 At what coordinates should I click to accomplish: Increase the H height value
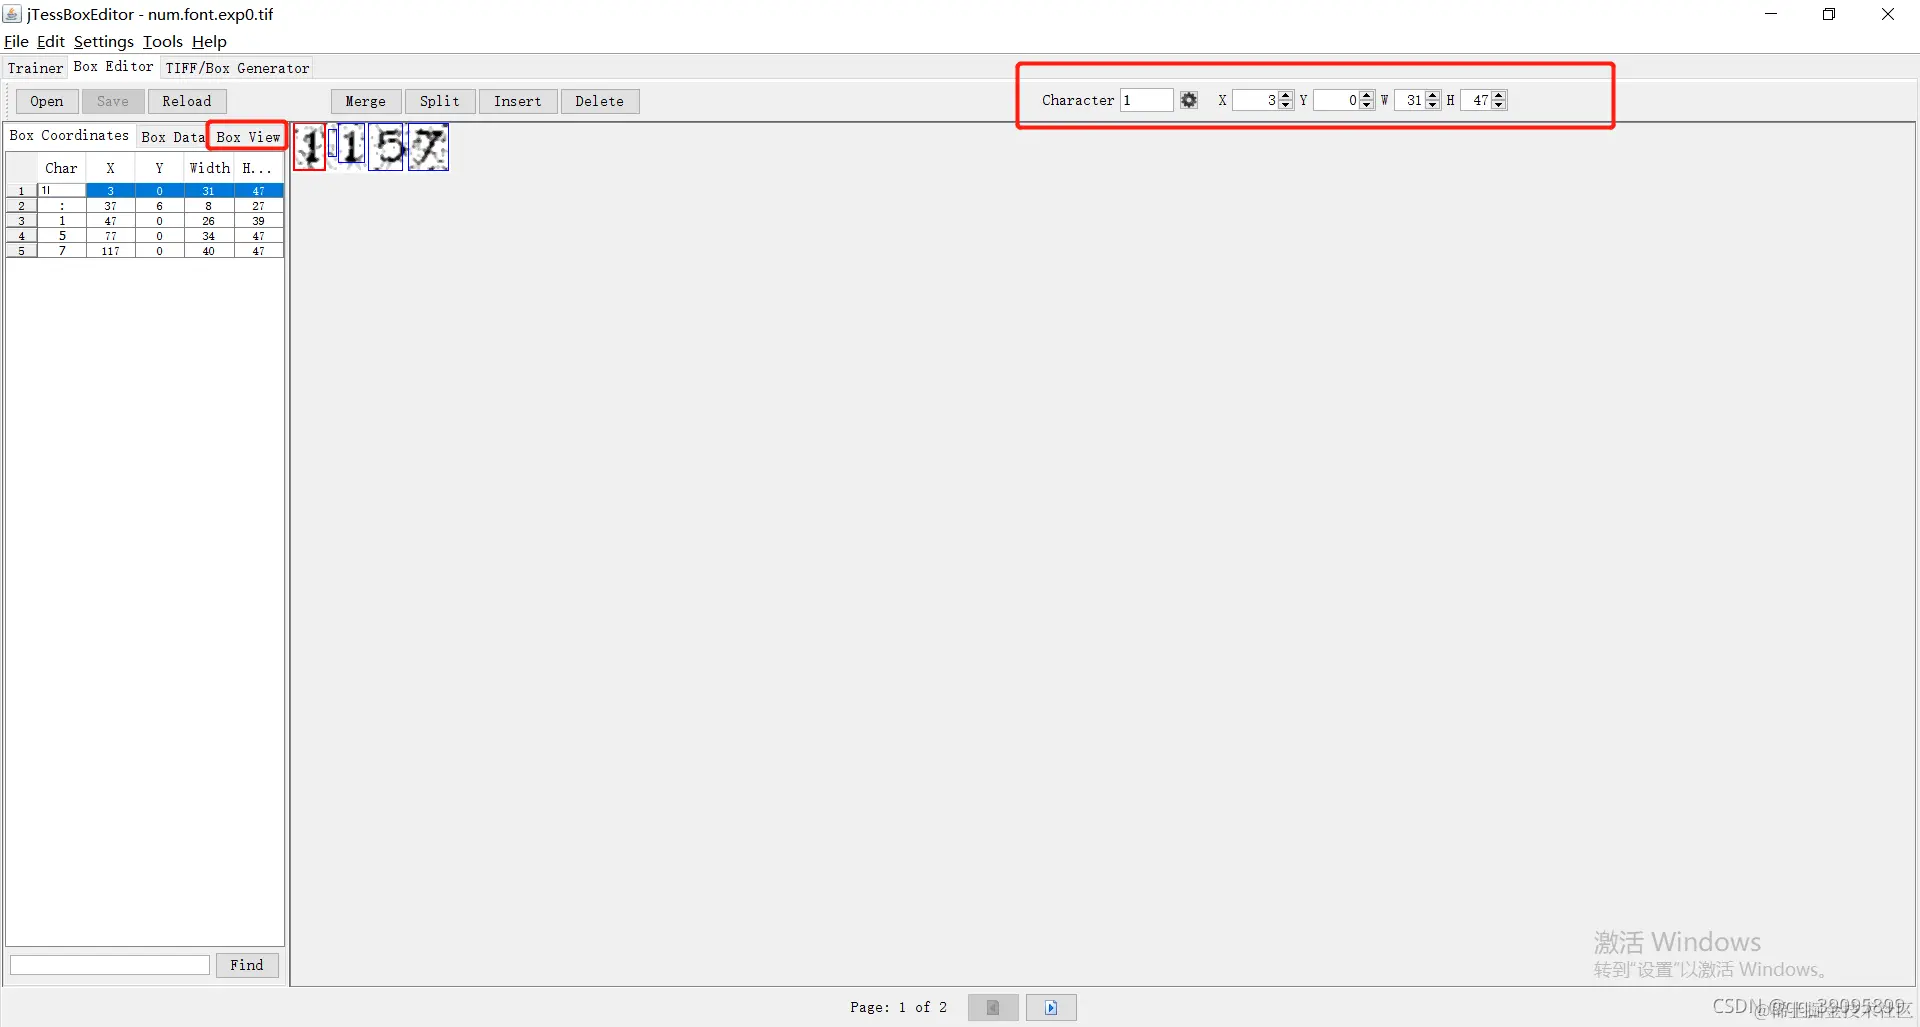[x=1499, y=95]
